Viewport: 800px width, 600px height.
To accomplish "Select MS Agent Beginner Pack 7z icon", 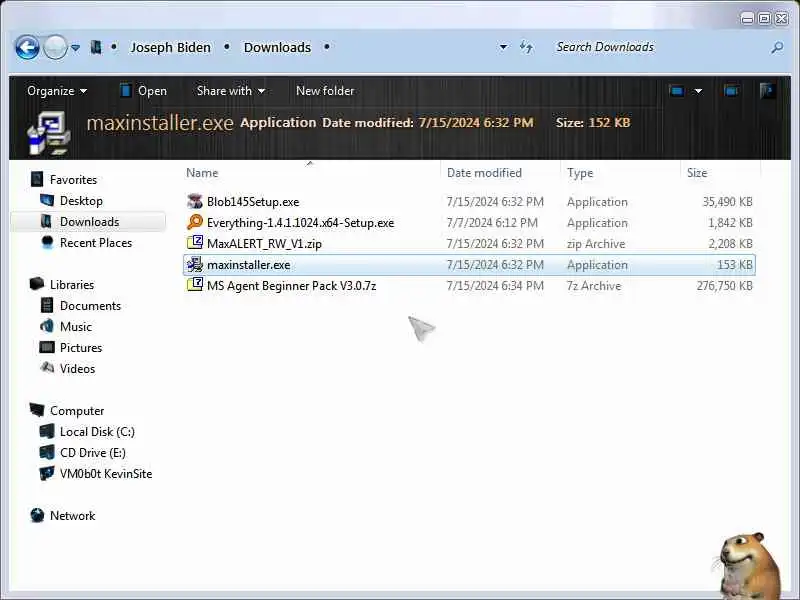I will coord(195,285).
